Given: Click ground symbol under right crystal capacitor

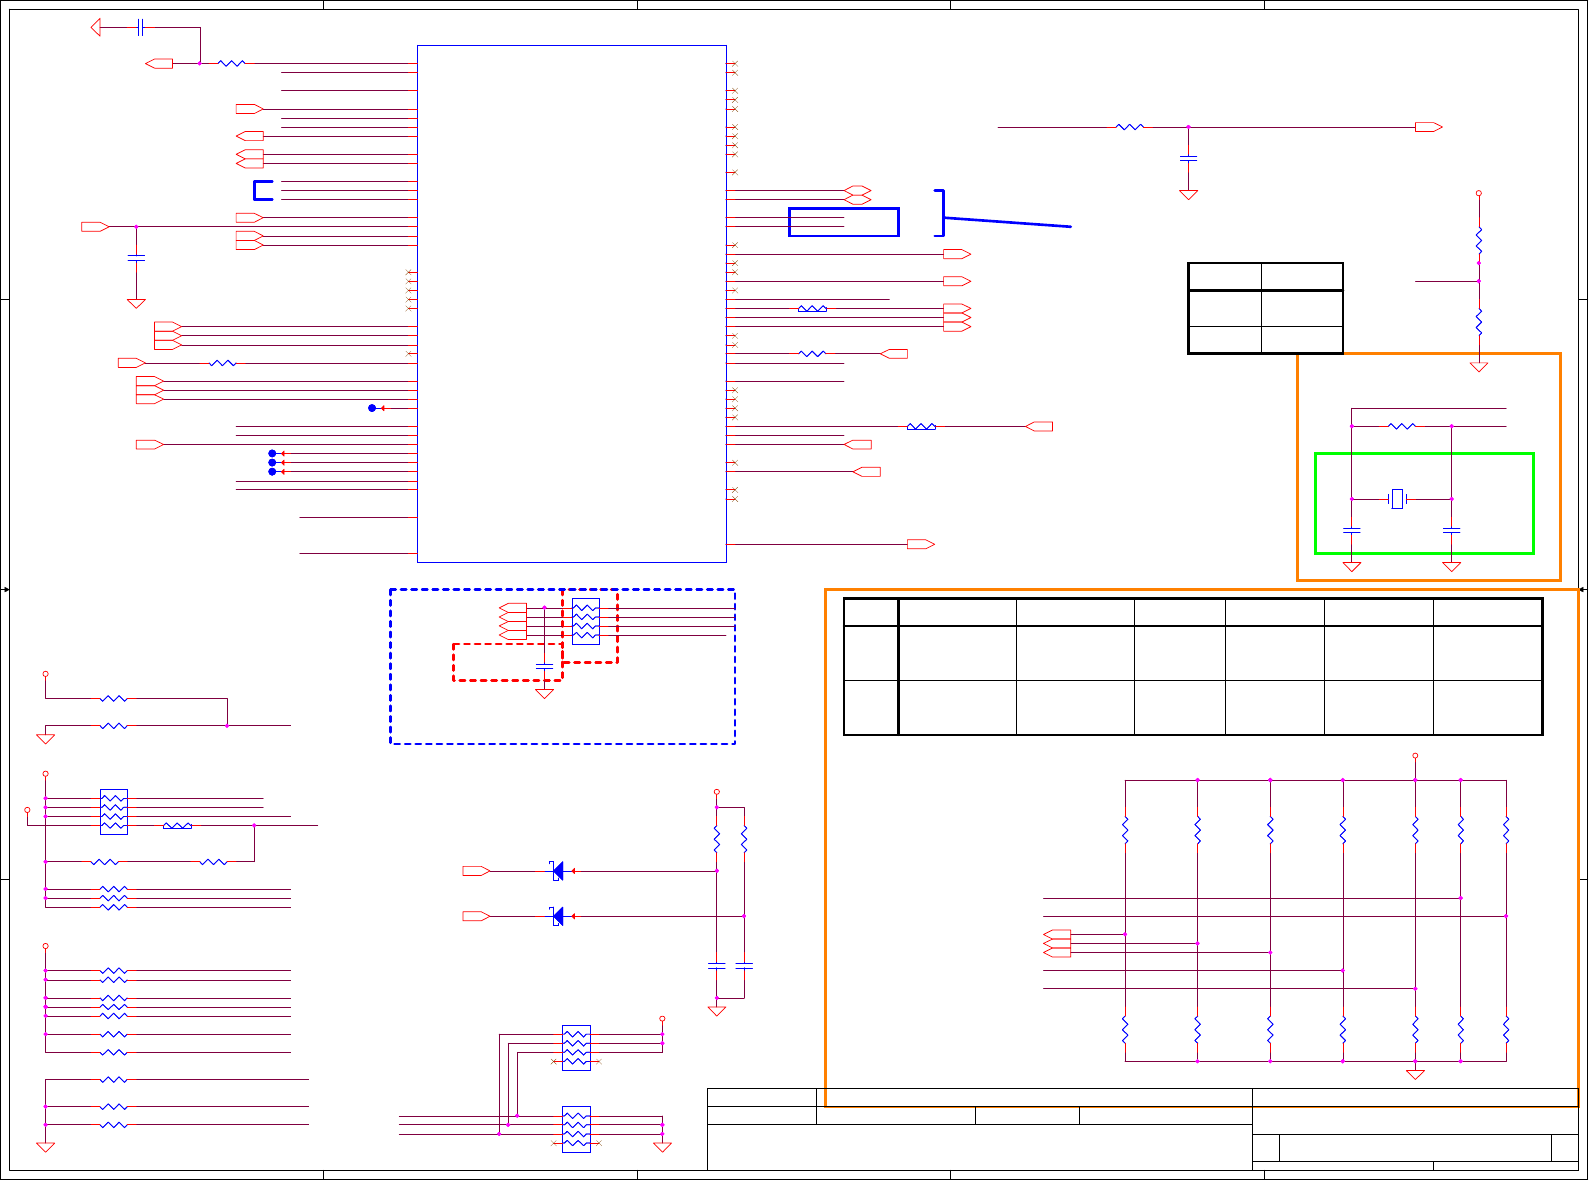Looking at the screenshot, I should pyautogui.click(x=1452, y=567).
